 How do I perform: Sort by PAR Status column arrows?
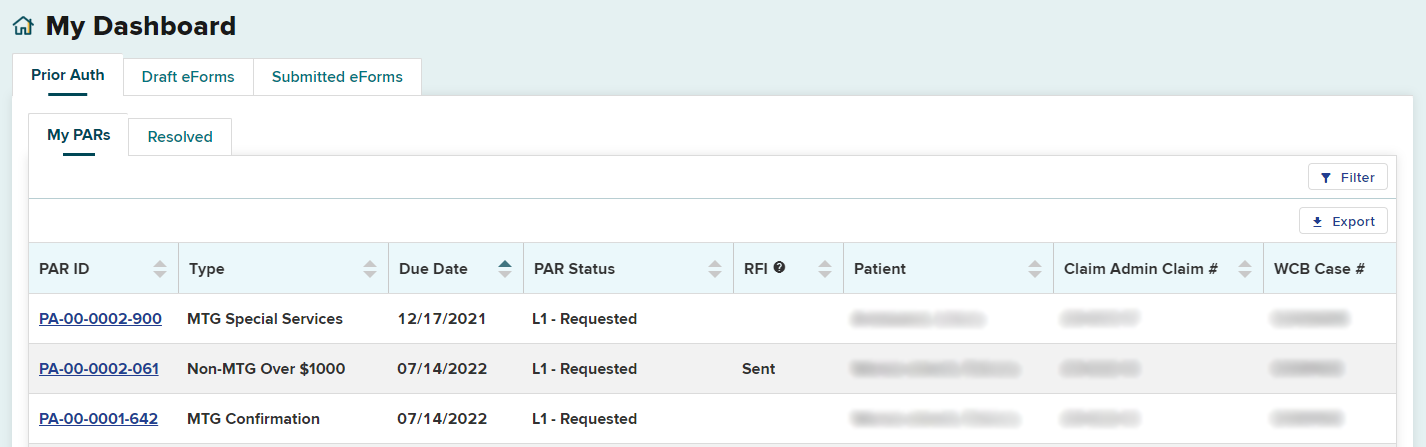714,269
